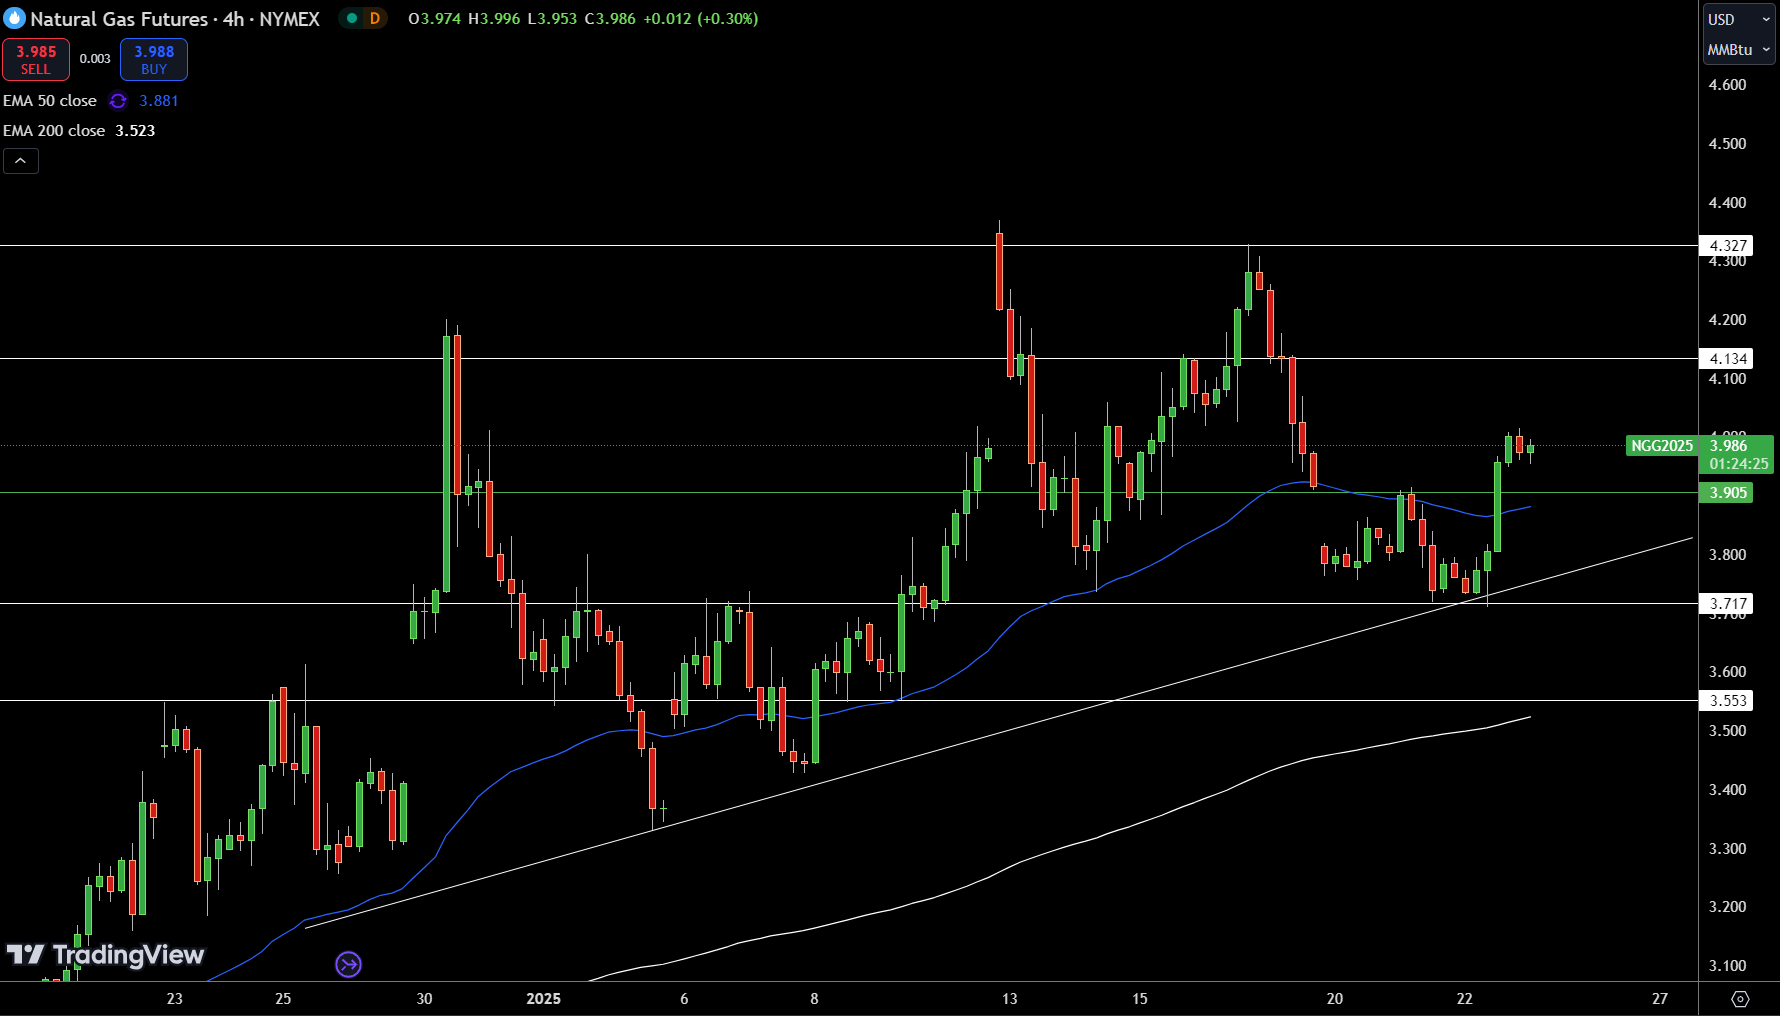Viewport: 1780px width, 1016px height.
Task: Click the EMA 50 value 3.881
Action: [159, 101]
